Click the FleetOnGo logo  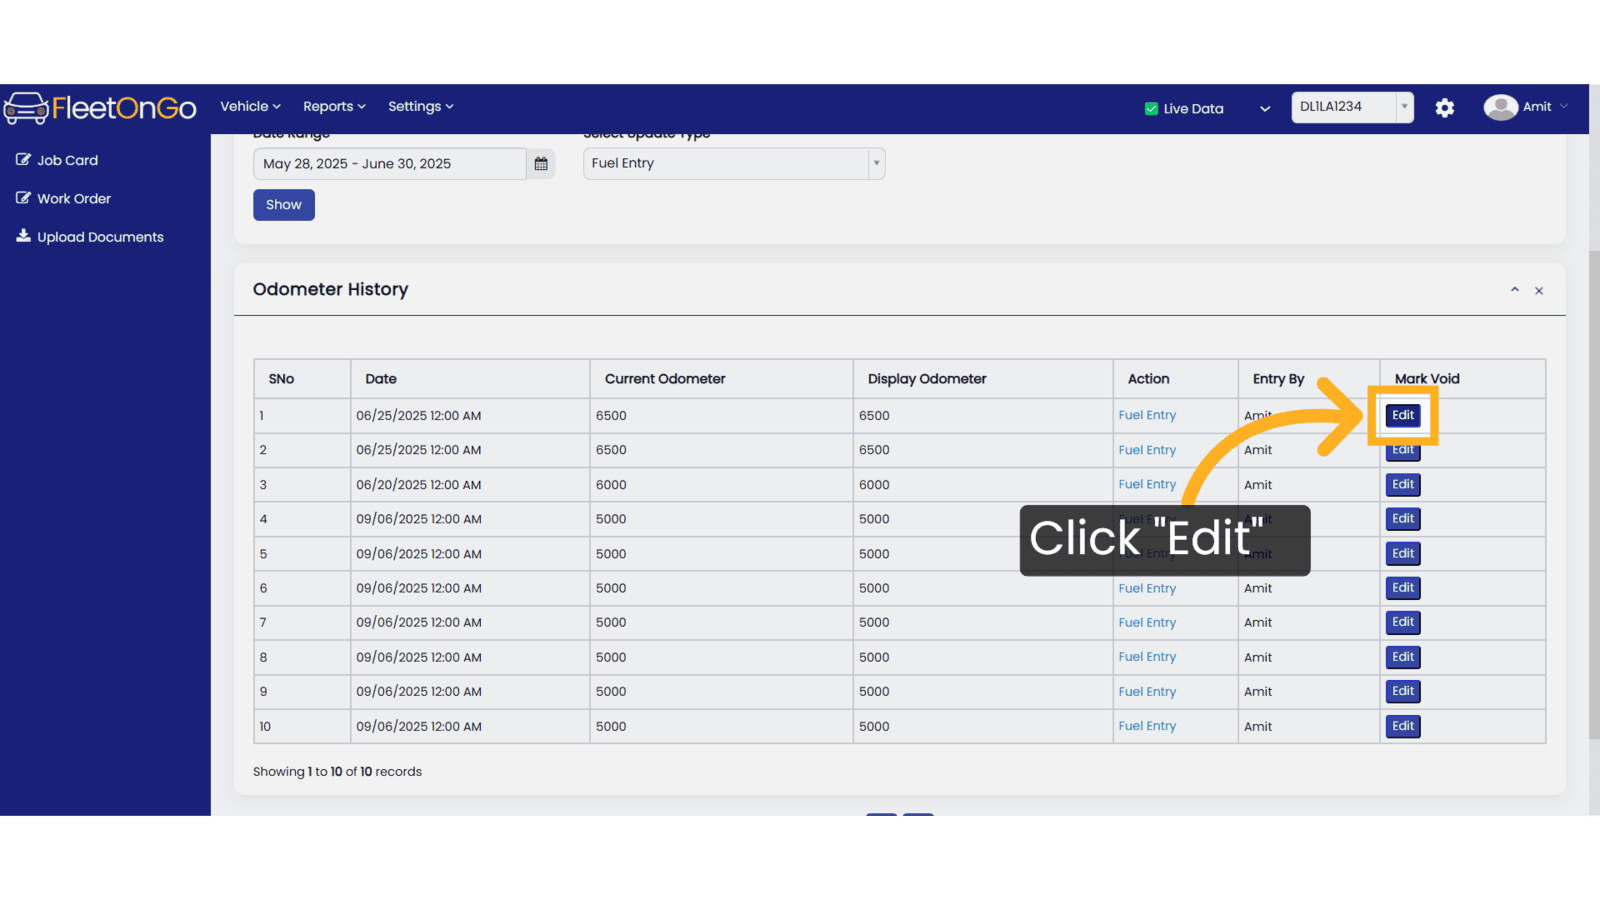click(x=100, y=107)
